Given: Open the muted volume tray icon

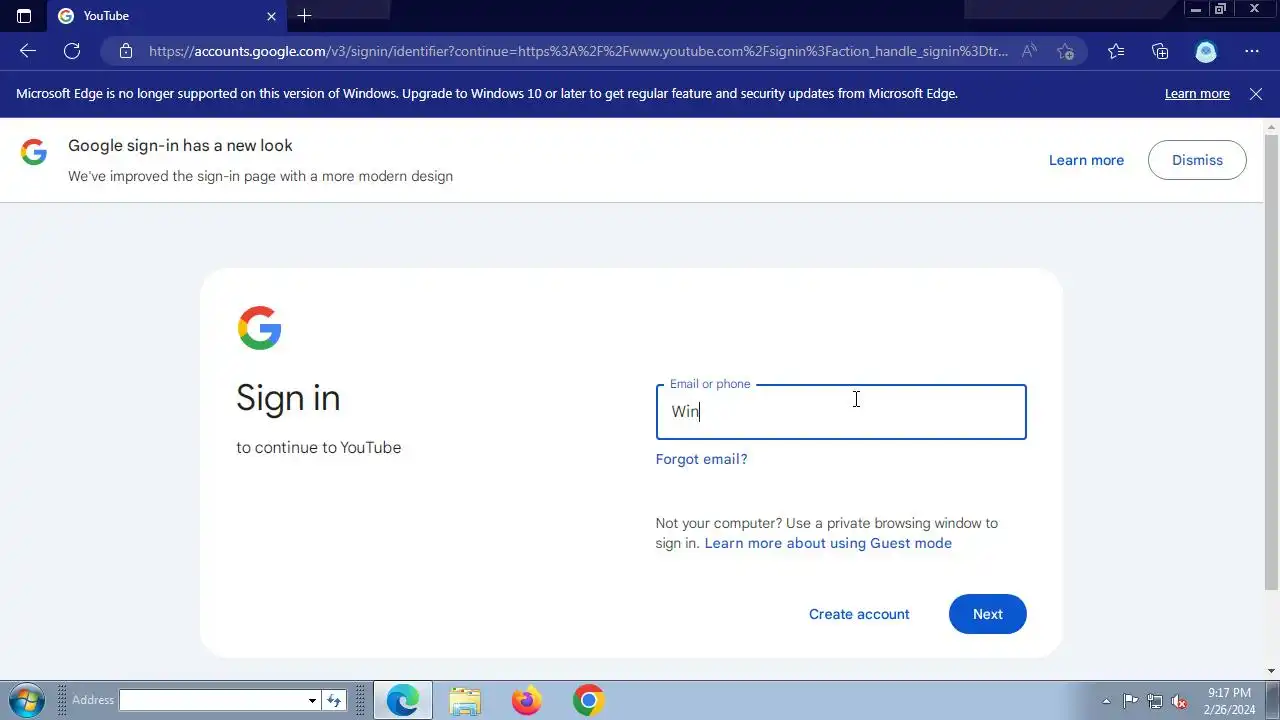Looking at the screenshot, I should 1180,701.
